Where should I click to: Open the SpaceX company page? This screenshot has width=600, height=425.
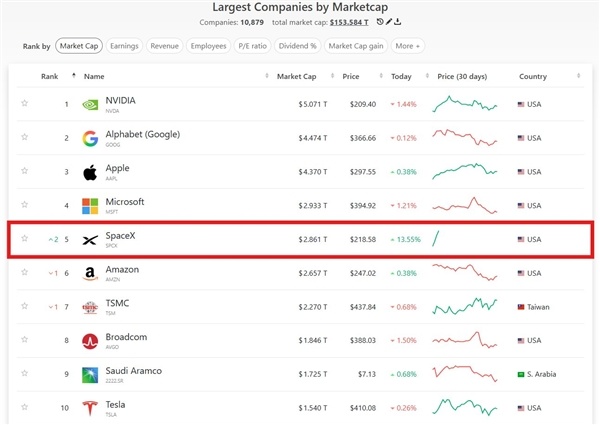[x=120, y=236]
